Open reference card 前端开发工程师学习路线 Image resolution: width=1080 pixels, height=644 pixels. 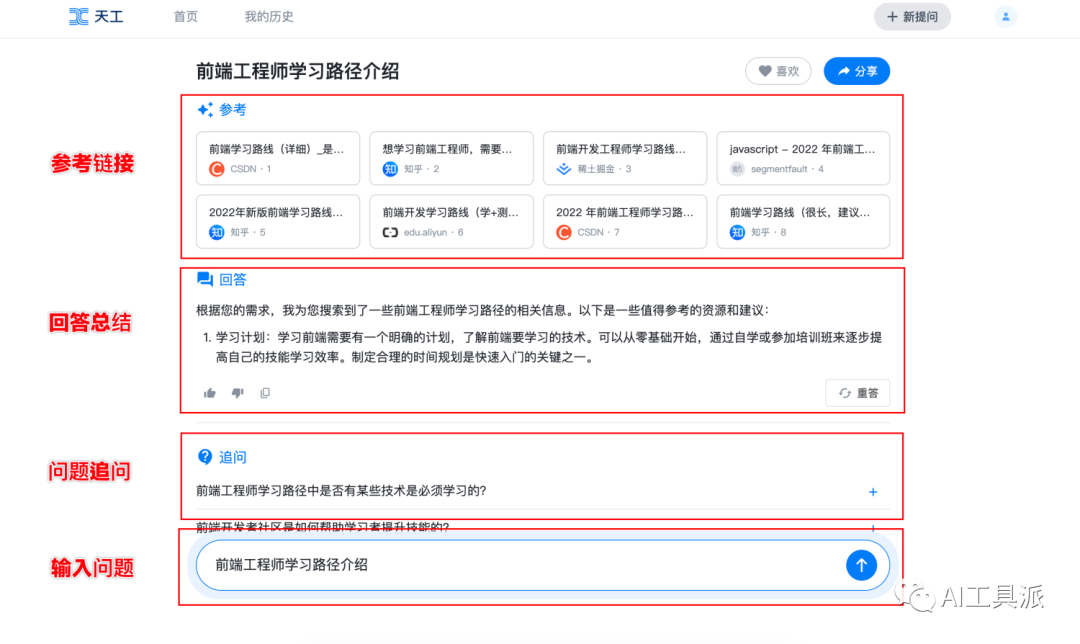[625, 158]
